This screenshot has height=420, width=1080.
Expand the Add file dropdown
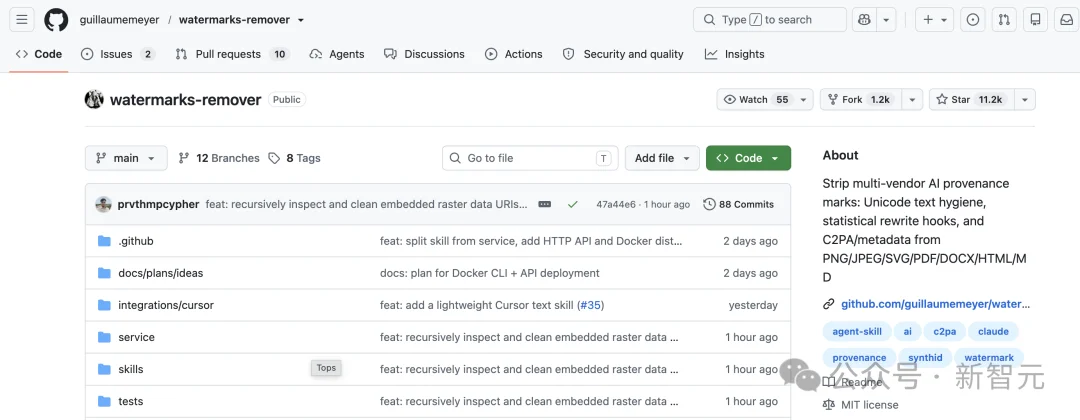pyautogui.click(x=662, y=158)
